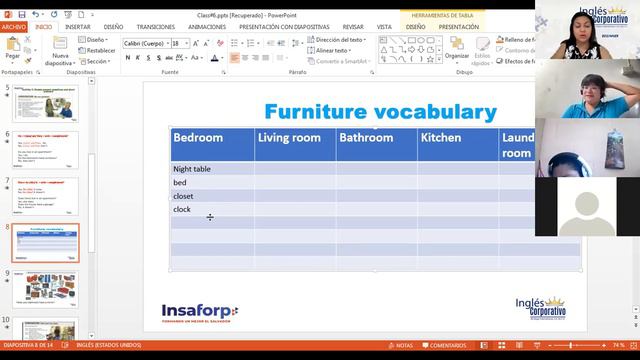Select the rectangle shape in gallery
This screenshot has height=360, width=640.
[x=411, y=40]
